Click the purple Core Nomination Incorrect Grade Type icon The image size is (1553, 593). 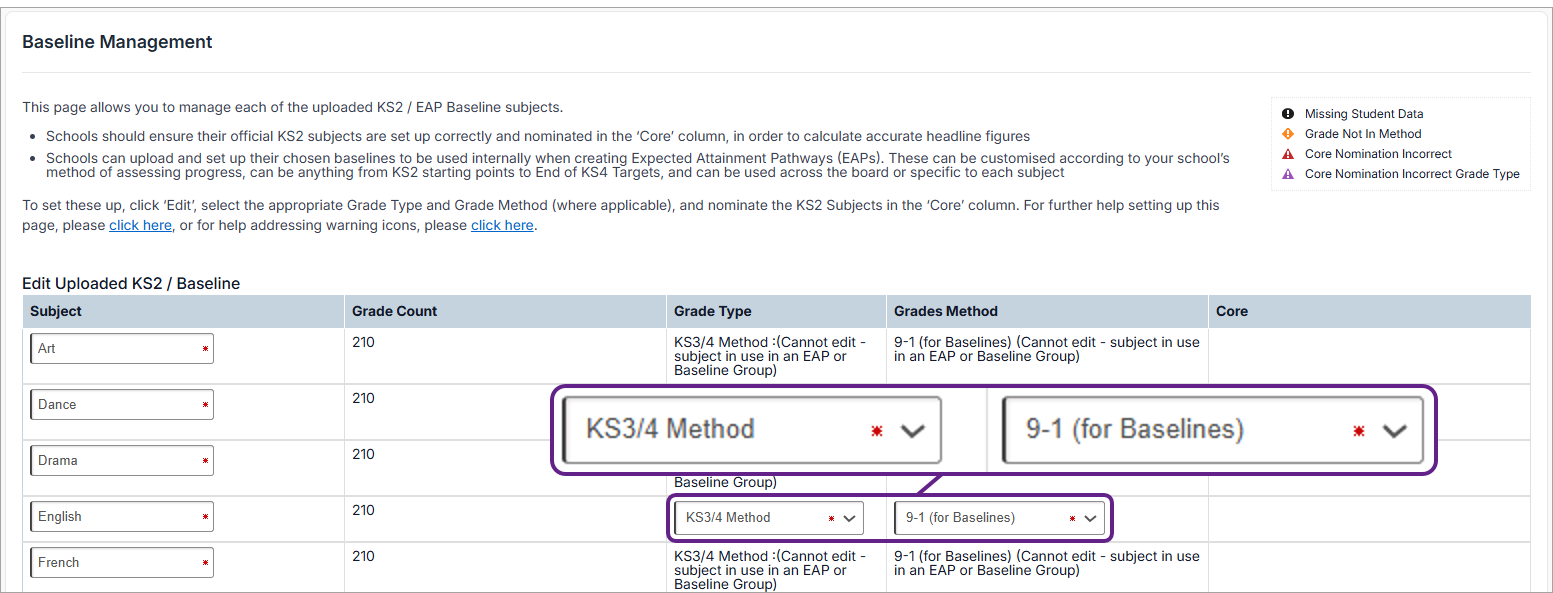1288,174
